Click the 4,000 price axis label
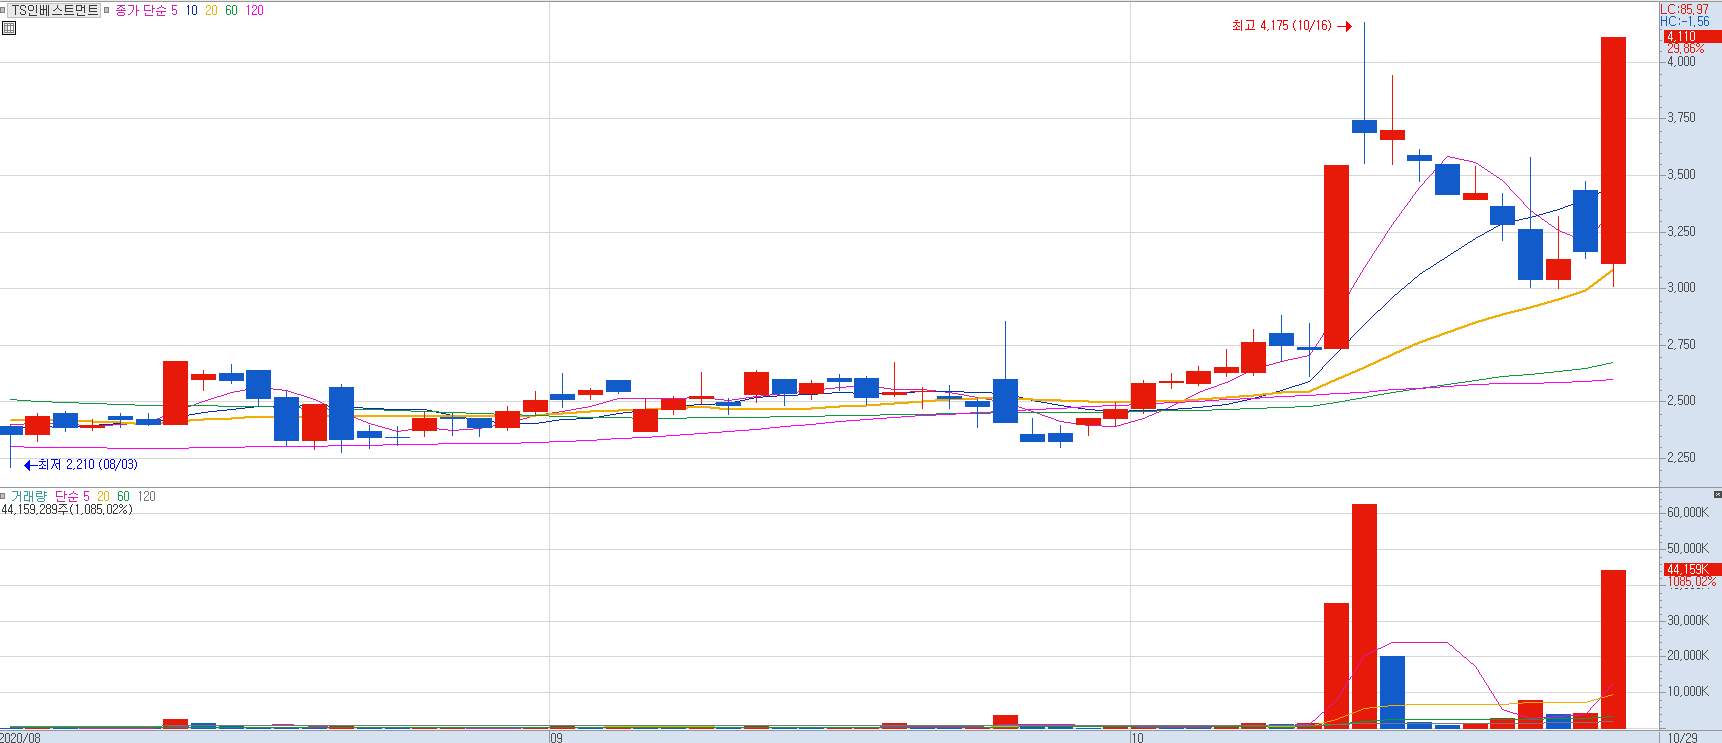The width and height of the screenshot is (1722, 743). point(1681,61)
